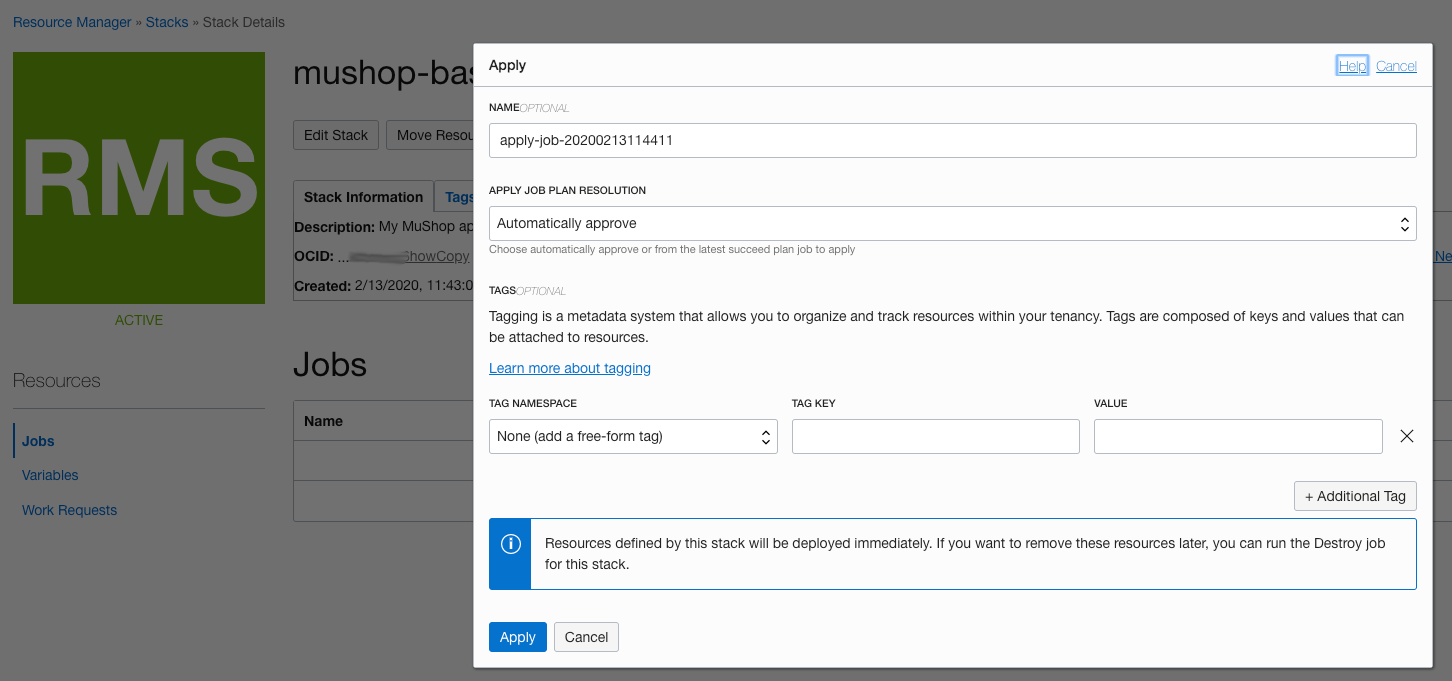The width and height of the screenshot is (1452, 681).
Task: Open Work Requests from the sidebar
Action: coord(69,510)
